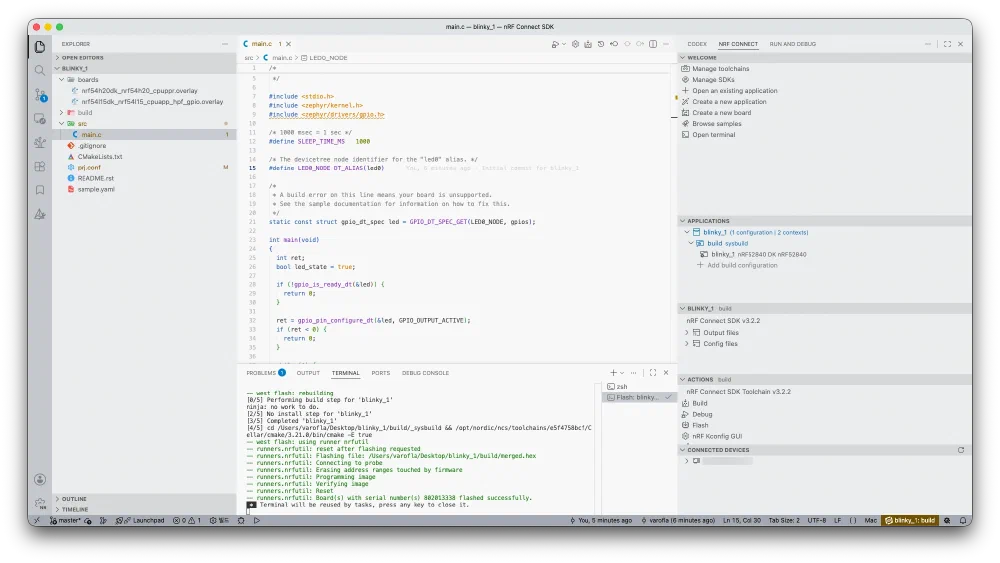This screenshot has width=1000, height=563.
Task: Open the Search view in activity bar
Action: [40, 70]
